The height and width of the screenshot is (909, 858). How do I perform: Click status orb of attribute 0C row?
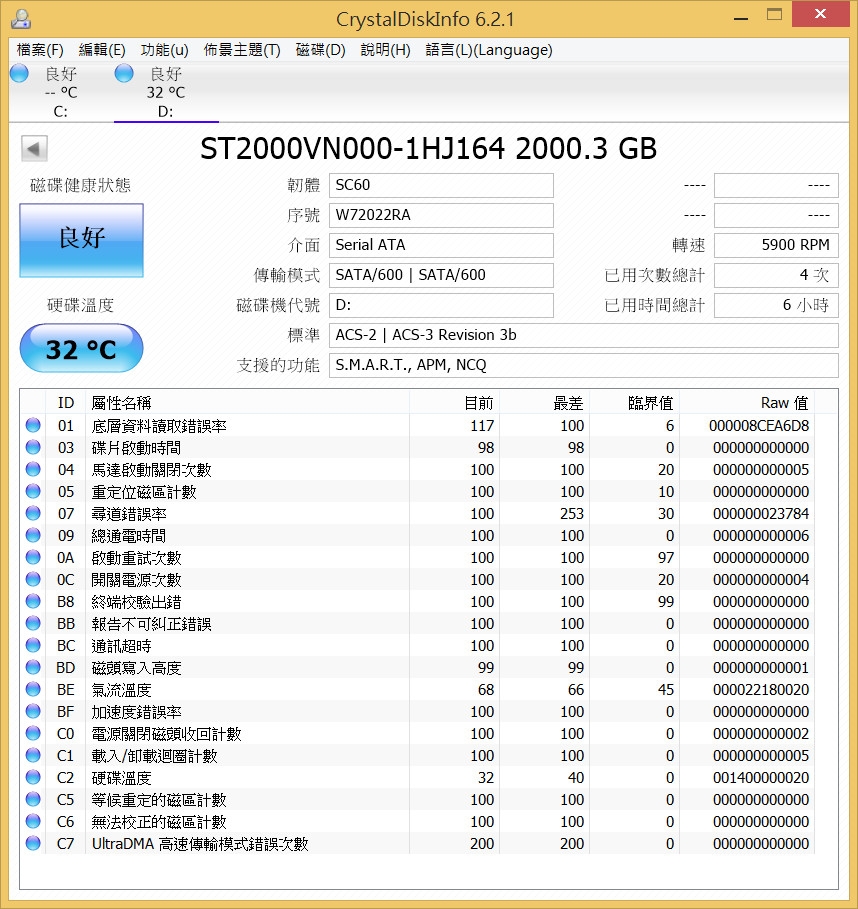click(33, 580)
